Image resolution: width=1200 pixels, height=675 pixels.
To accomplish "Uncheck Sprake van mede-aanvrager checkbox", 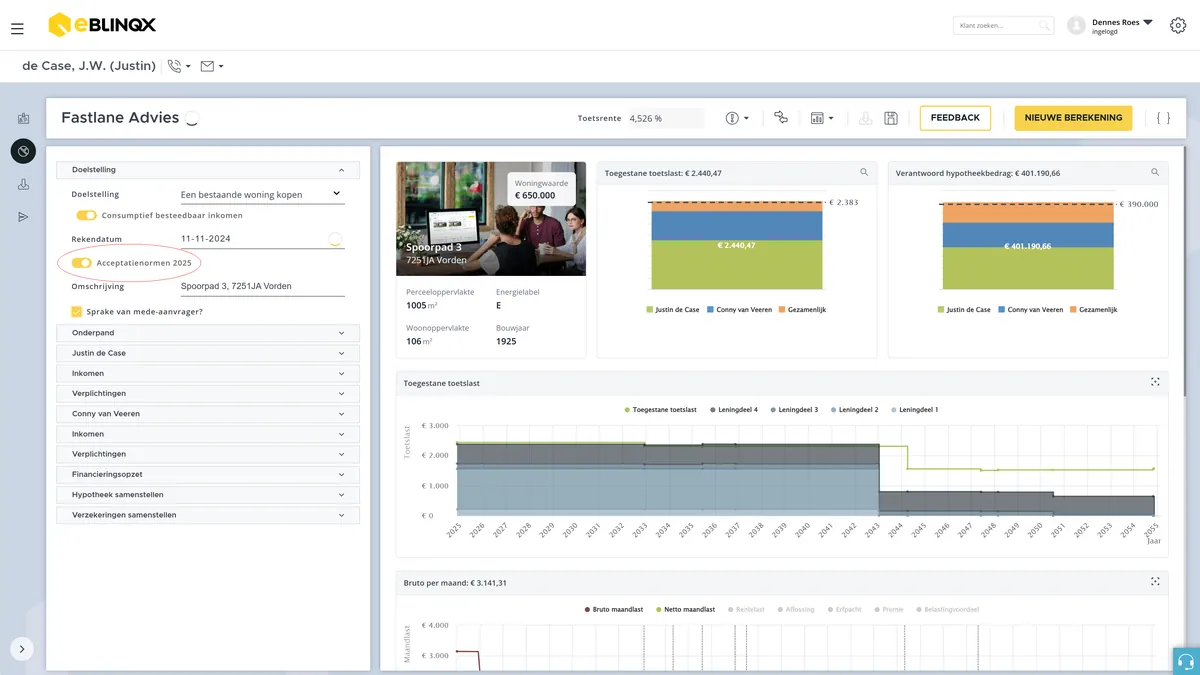I will 77,312.
